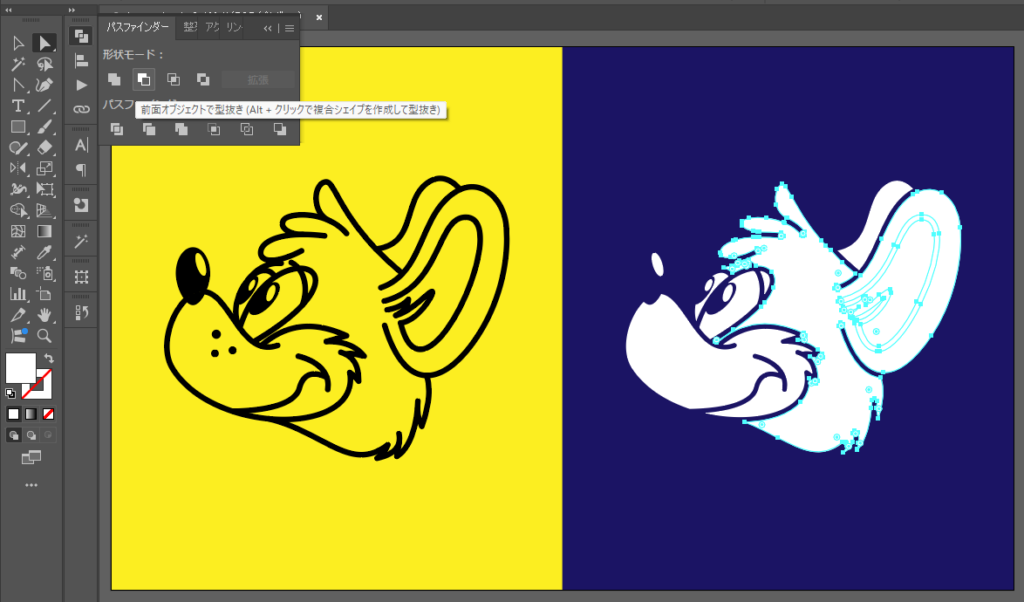This screenshot has width=1024, height=602.
Task: Enable Draw Normal mode
Action: pyautogui.click(x=14, y=435)
